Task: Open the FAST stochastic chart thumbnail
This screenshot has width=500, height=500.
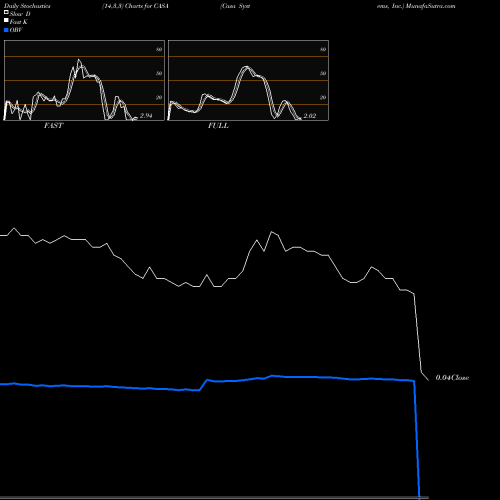Action: pyautogui.click(x=84, y=80)
